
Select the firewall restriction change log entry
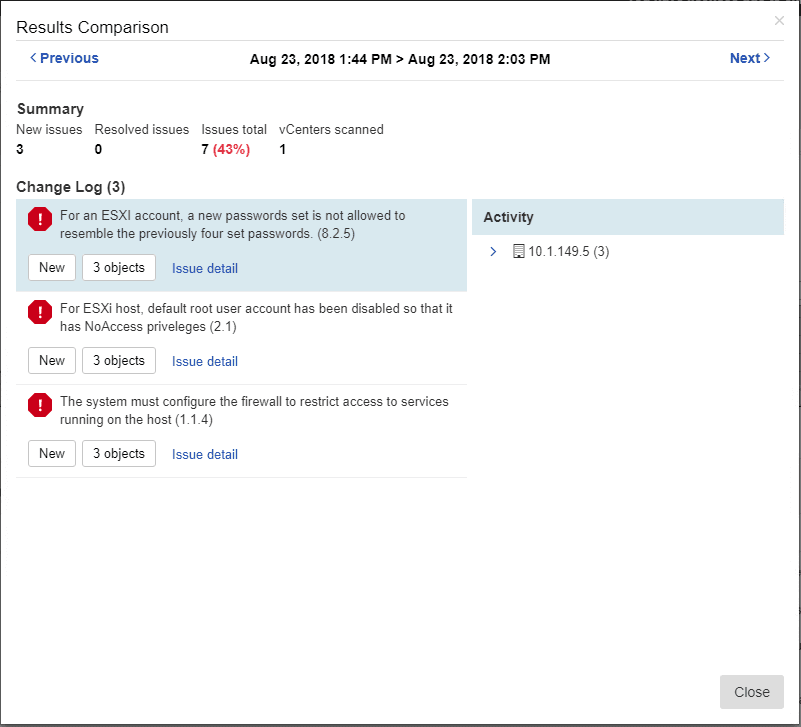click(254, 410)
